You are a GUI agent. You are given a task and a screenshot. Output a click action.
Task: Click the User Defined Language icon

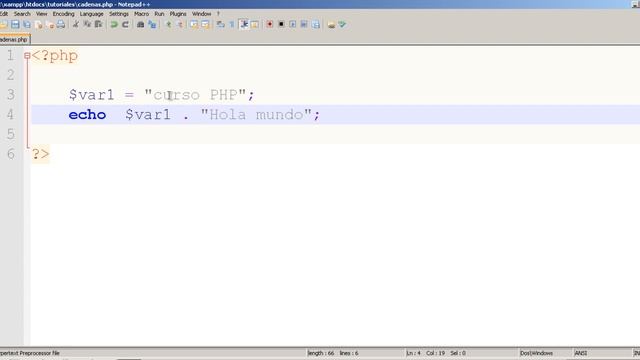(254, 24)
